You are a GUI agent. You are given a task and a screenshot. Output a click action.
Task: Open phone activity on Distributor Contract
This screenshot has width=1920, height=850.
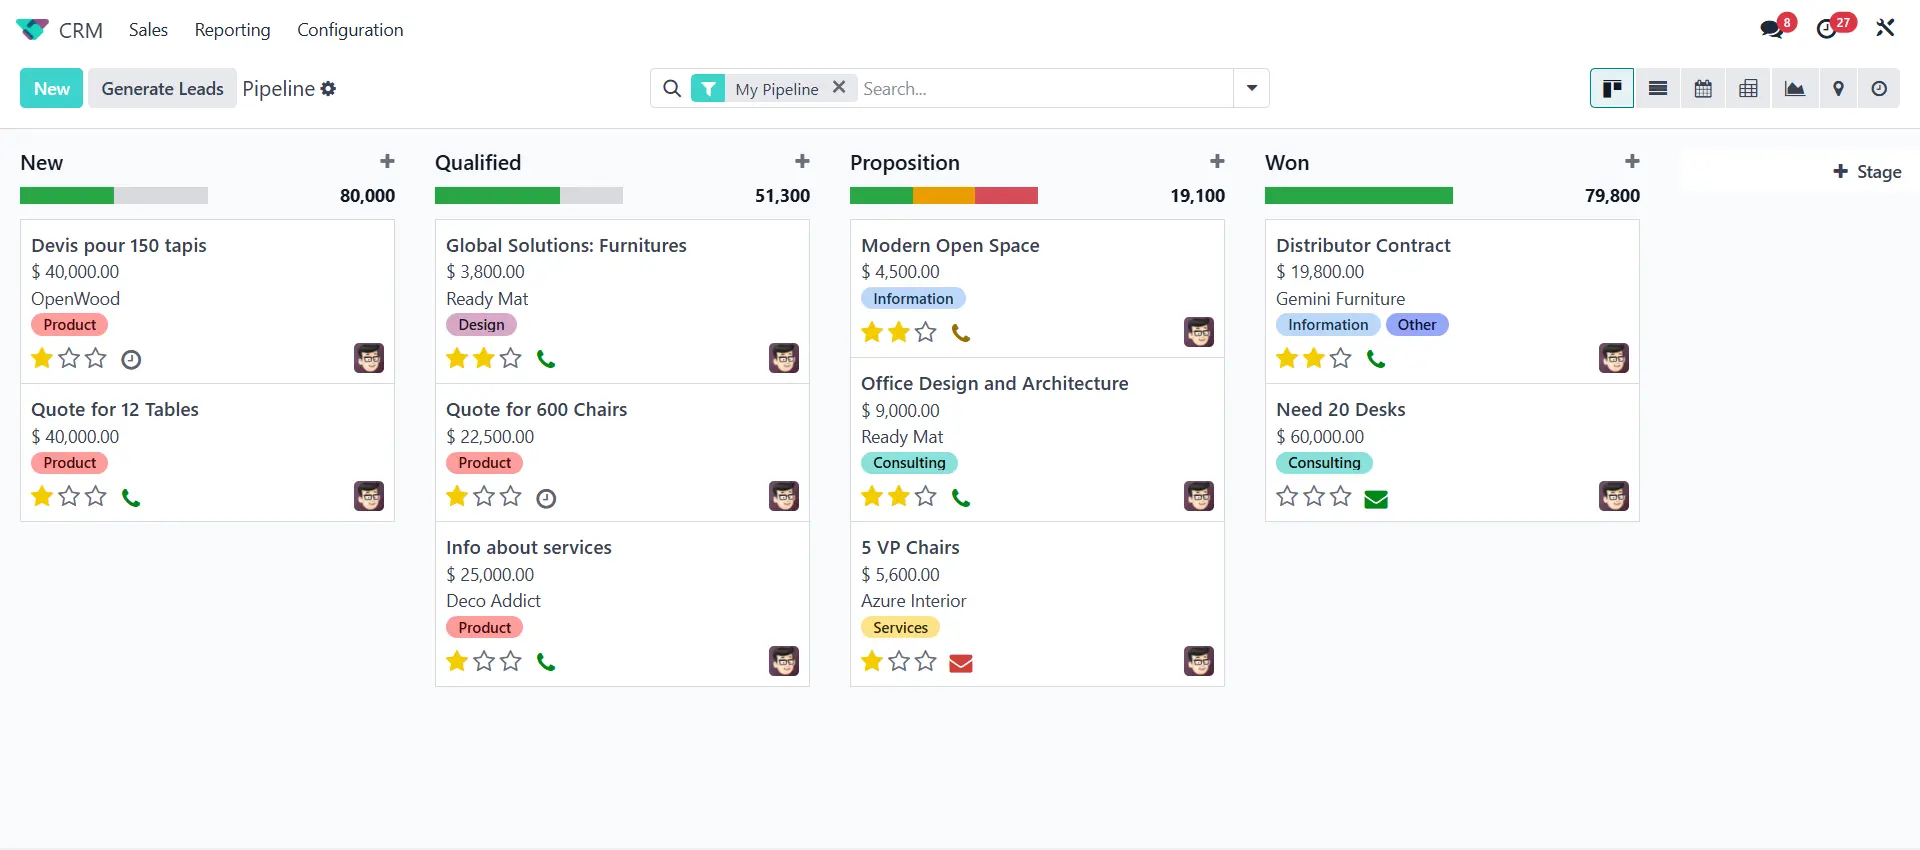(1376, 359)
